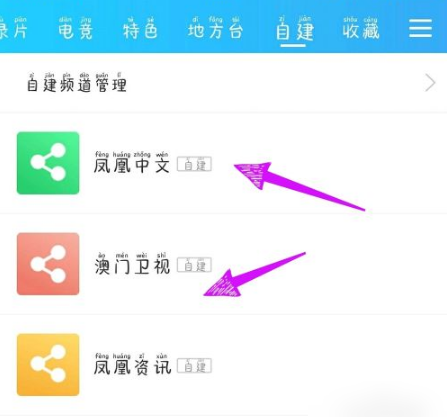Click the 自建 tag beside 凤凰资讯
447x417 pixels.
coord(194,366)
